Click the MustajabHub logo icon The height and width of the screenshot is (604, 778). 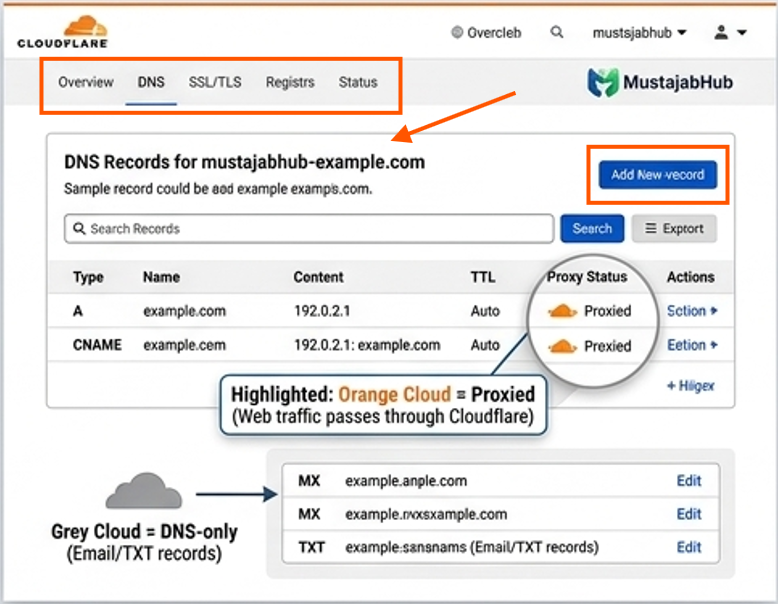coord(603,82)
